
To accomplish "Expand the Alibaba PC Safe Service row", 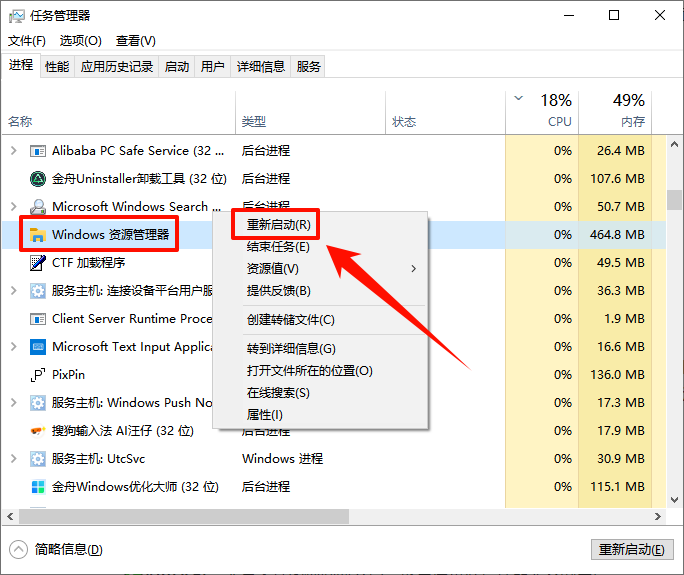I will pos(14,151).
